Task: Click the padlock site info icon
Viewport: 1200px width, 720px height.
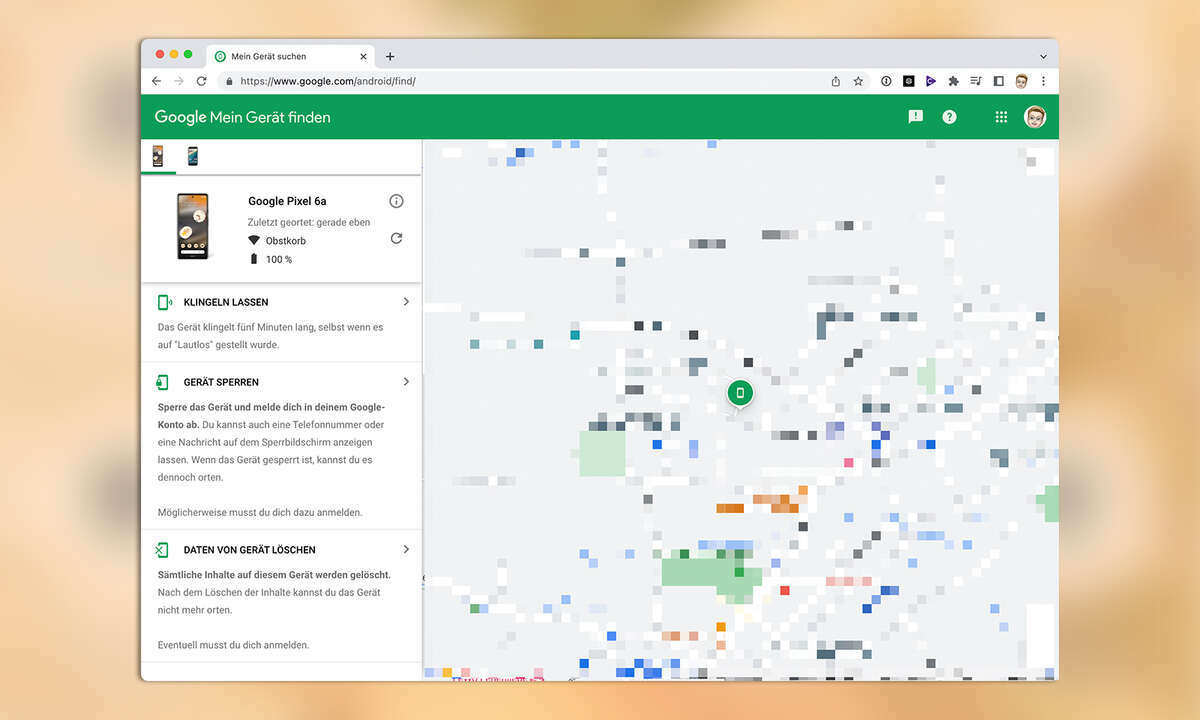Action: click(x=229, y=81)
